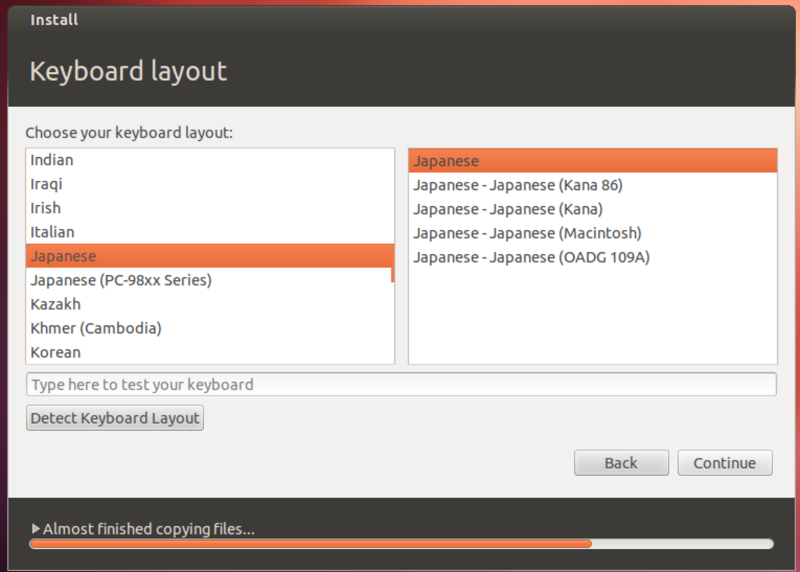
Task: Click the 'Type here to test your keyboard' field
Action: coord(401,384)
